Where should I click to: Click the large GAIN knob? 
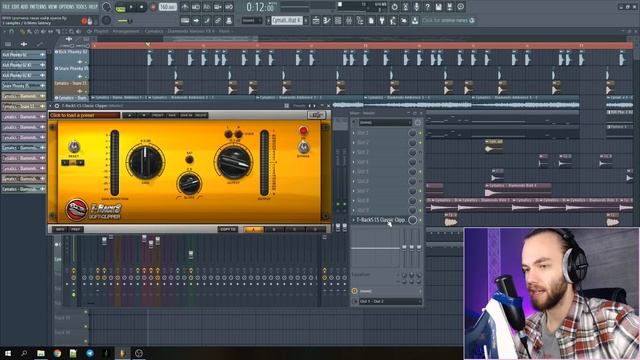[145, 162]
